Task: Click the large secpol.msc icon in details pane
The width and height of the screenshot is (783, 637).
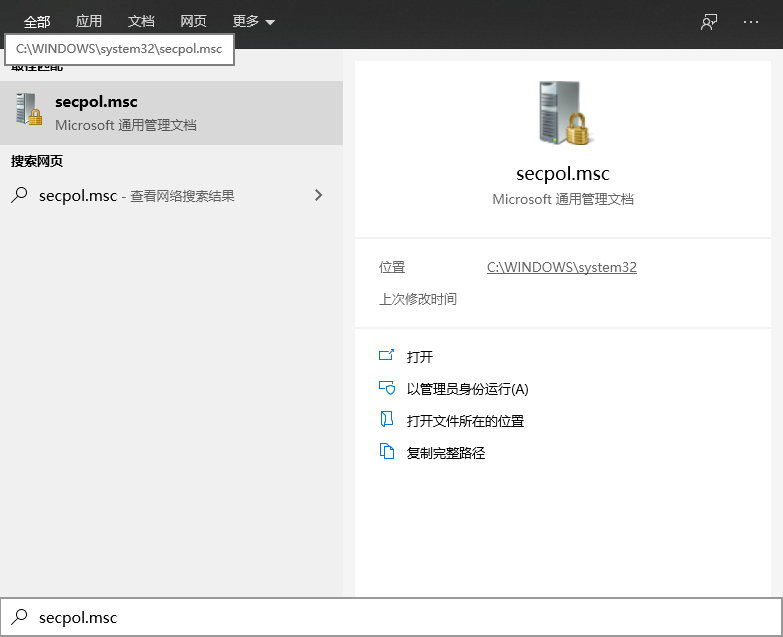Action: click(562, 112)
